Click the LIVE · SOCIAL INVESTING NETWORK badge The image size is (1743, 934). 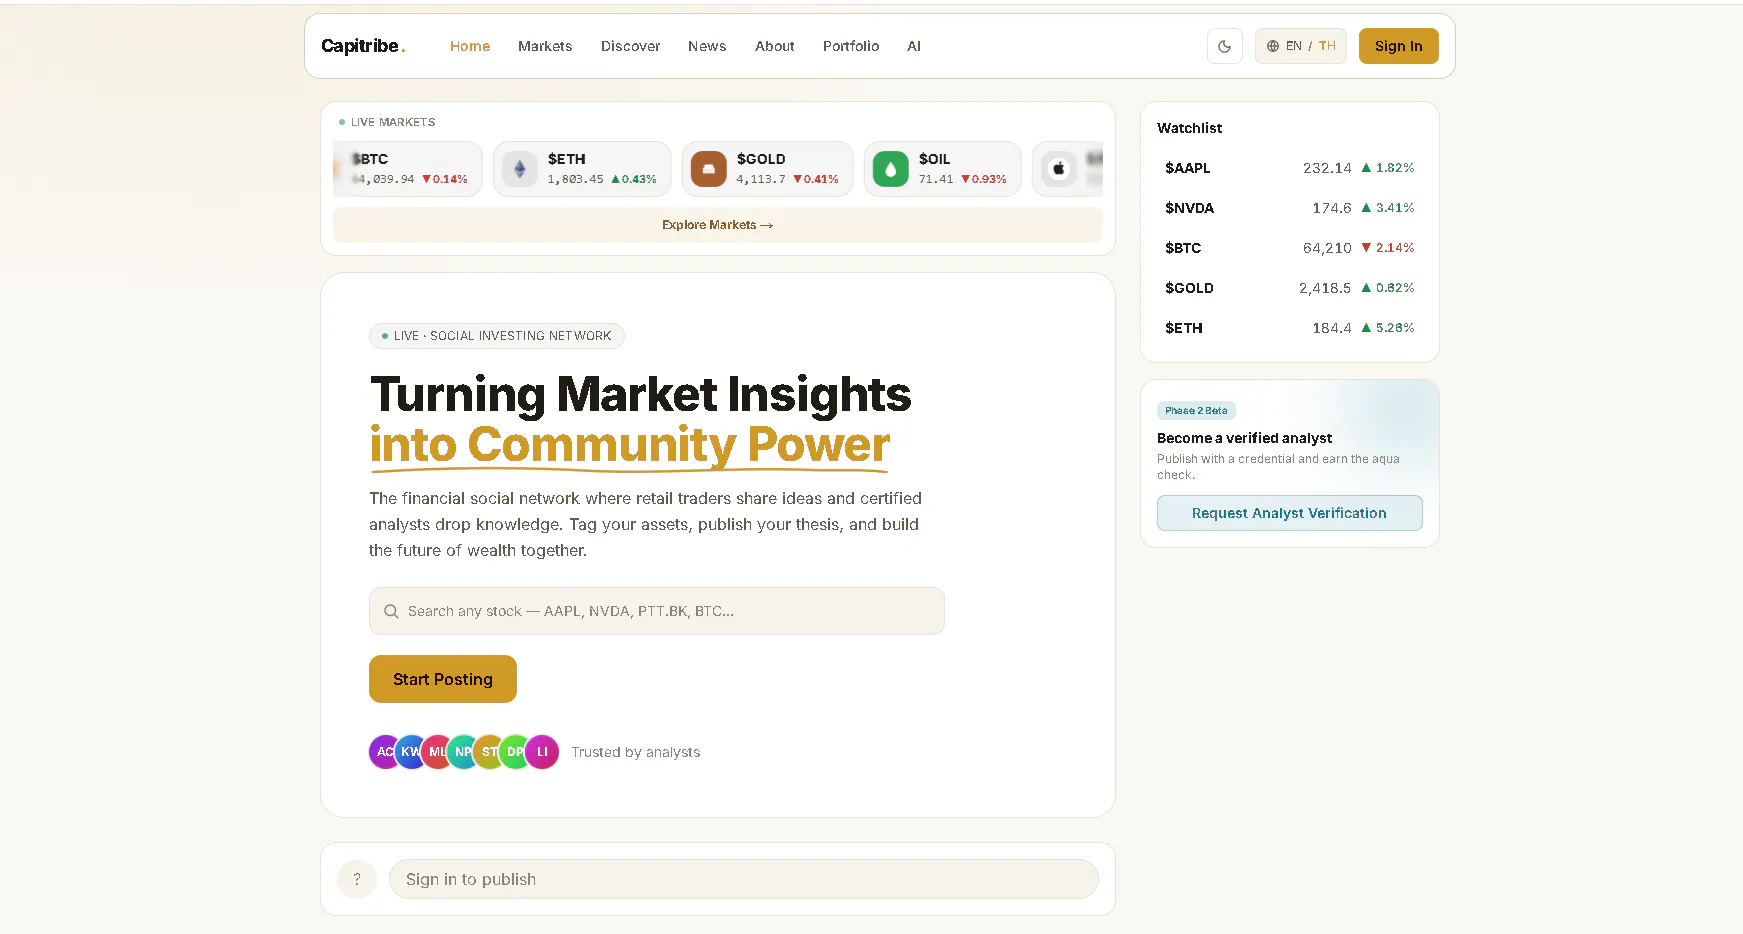497,336
